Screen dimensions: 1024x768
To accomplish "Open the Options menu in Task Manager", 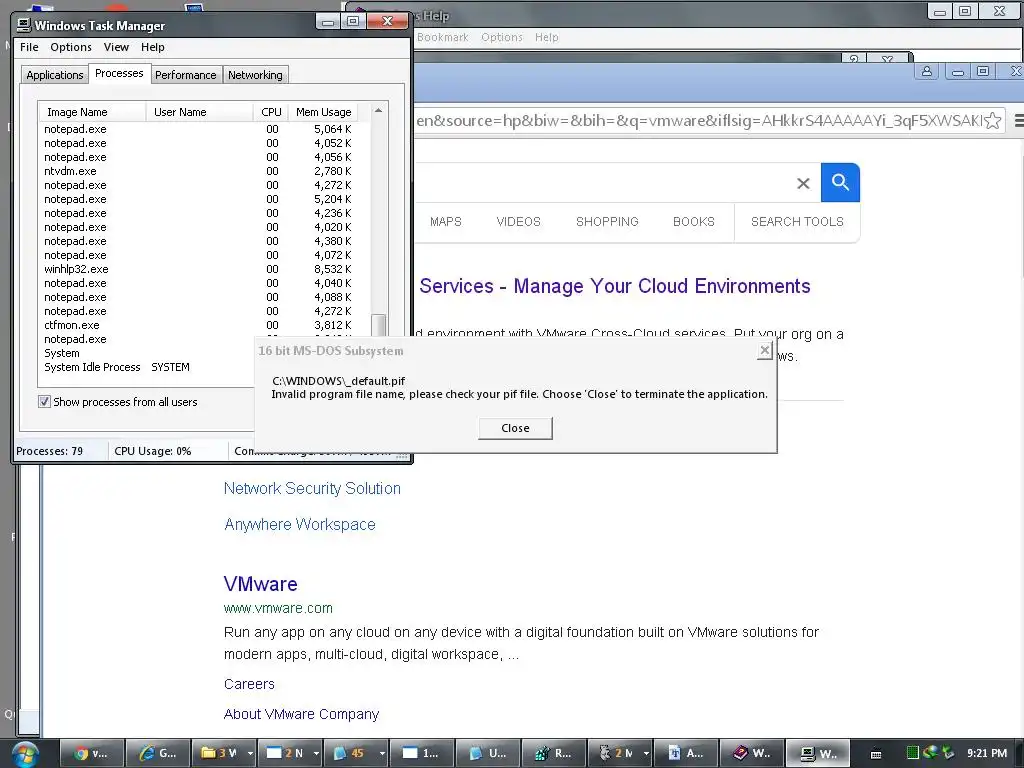I will coord(71,47).
